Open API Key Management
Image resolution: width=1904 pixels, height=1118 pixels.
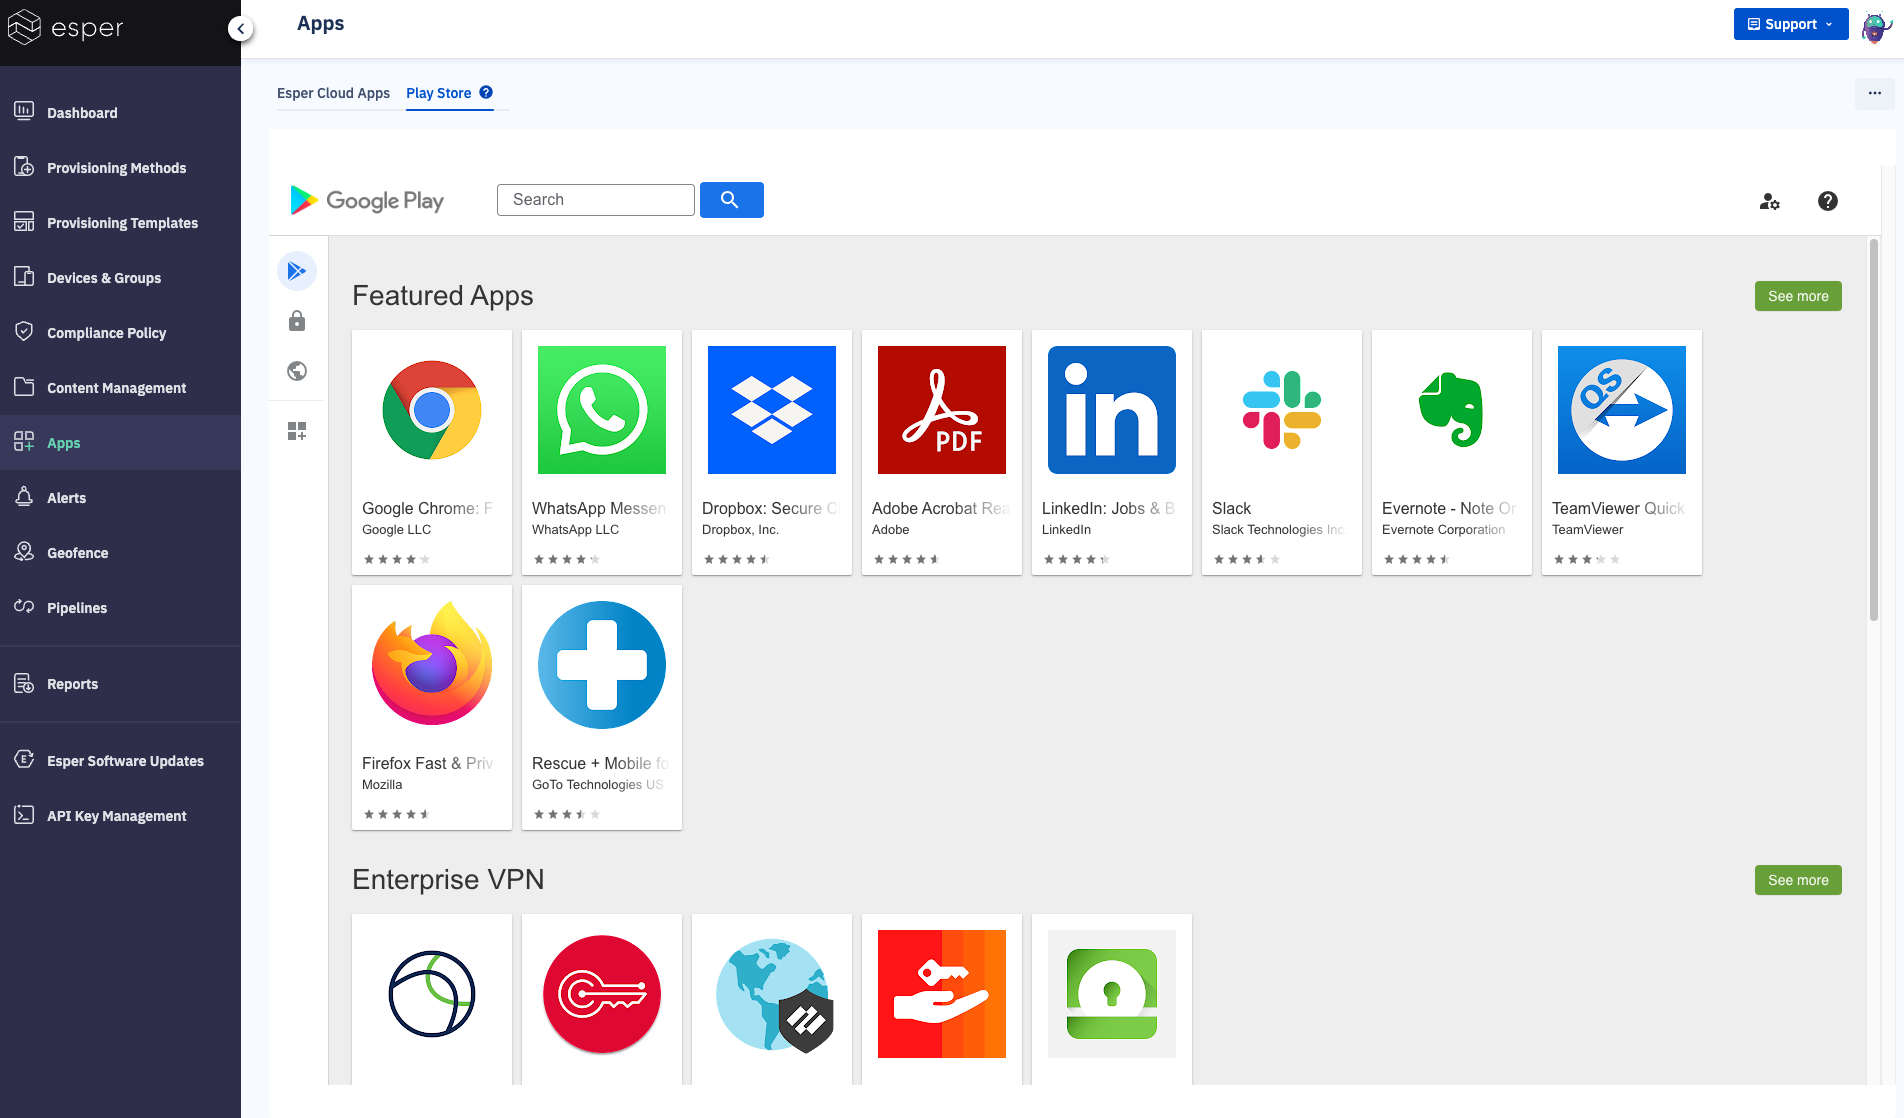point(120,816)
